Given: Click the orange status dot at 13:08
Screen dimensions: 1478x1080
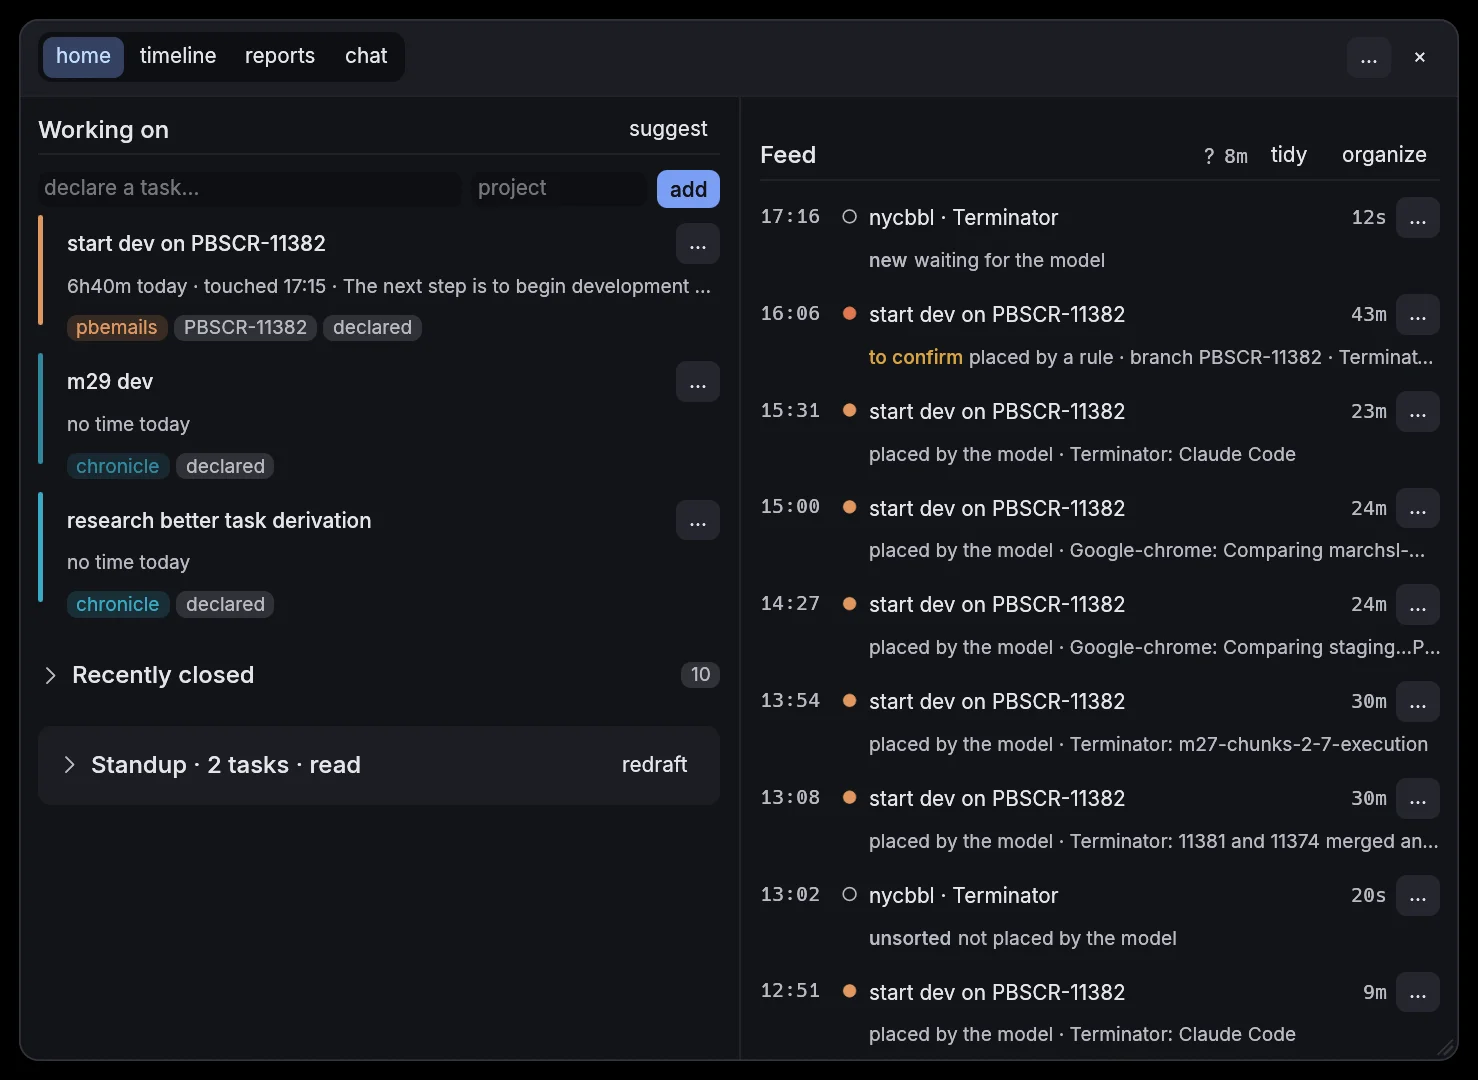Looking at the screenshot, I should coord(849,797).
